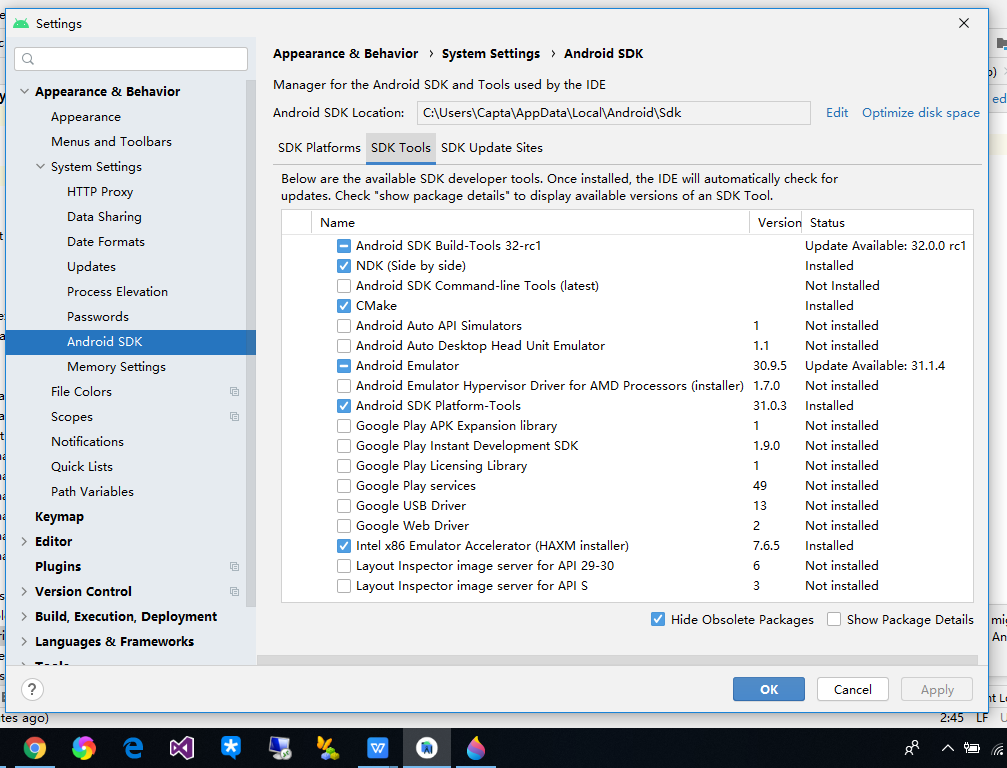The width and height of the screenshot is (1007, 768).
Task: Toggle the Android Emulator checkbox
Action: 344,366
